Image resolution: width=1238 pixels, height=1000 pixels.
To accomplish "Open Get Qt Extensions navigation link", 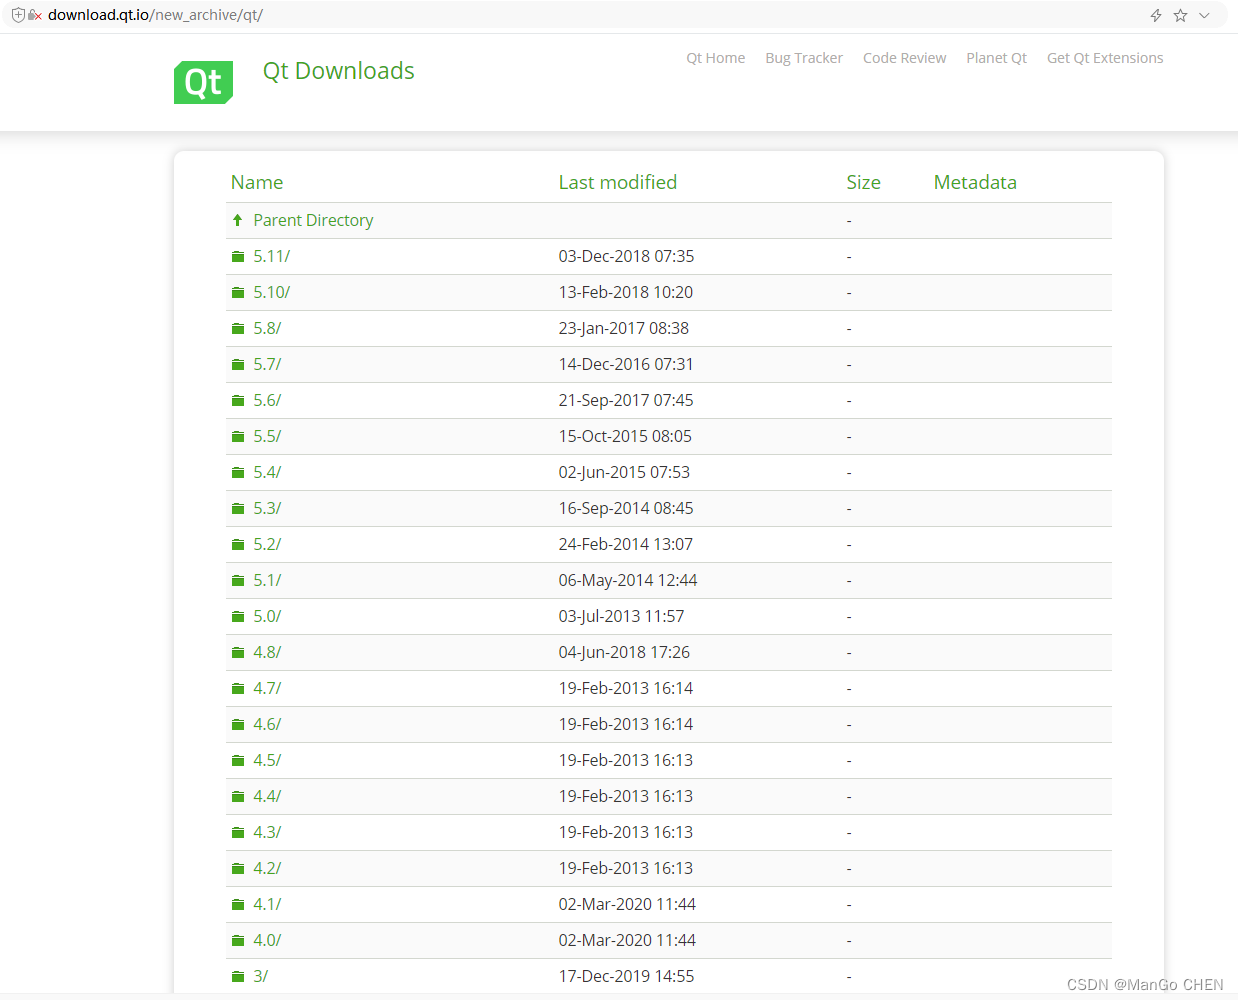I will click(x=1105, y=58).
